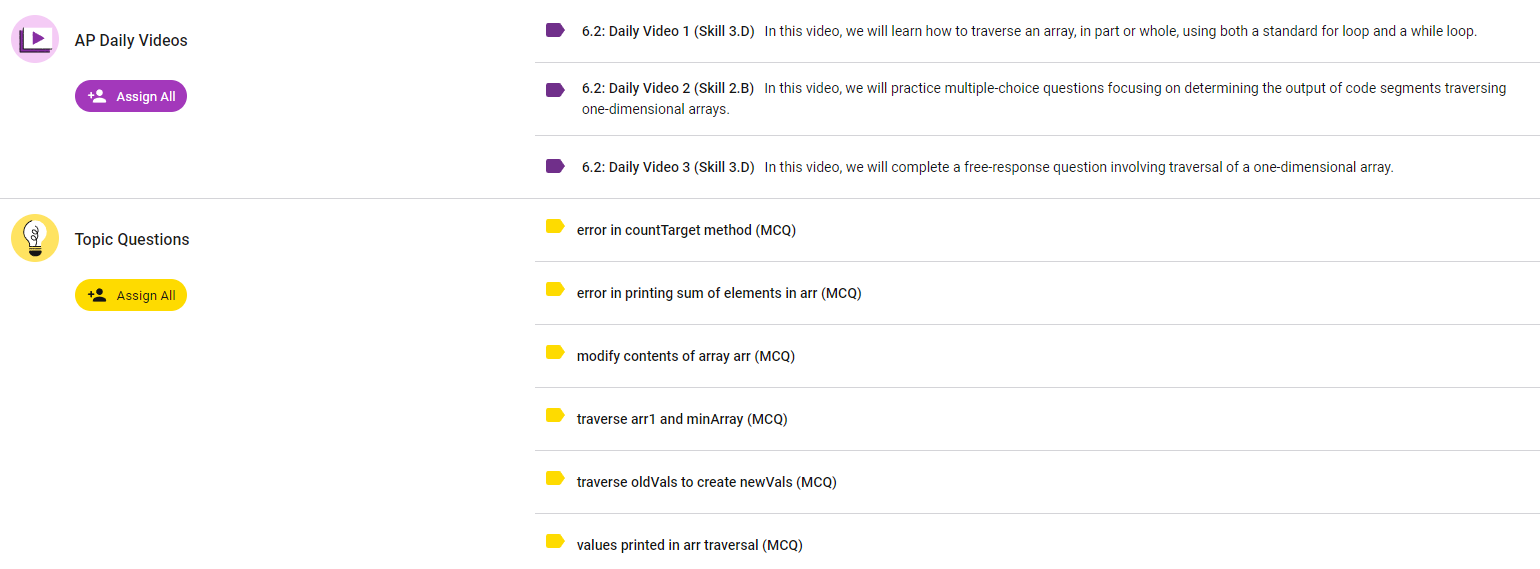
Task: Assign all Topic Questions
Action: pos(131,295)
